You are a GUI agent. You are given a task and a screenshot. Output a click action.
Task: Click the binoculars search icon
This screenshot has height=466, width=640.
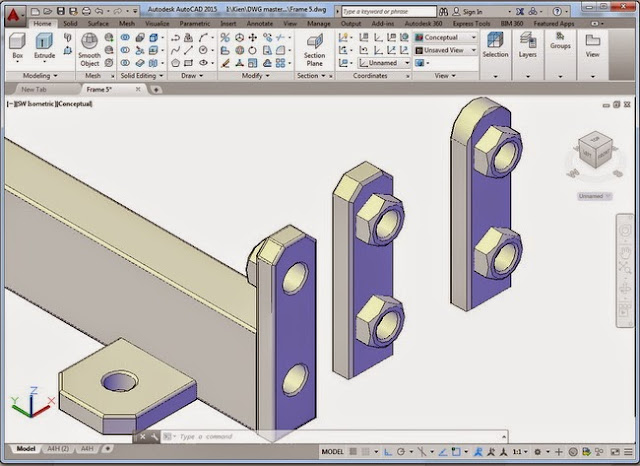444,11
